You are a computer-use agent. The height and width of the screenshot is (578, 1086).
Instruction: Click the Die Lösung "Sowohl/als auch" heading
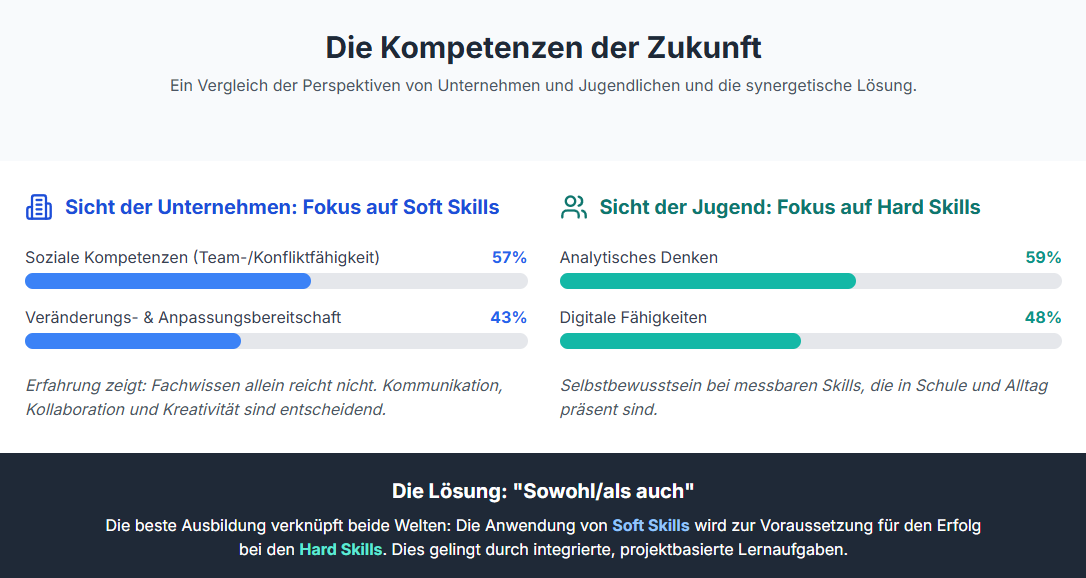543,491
